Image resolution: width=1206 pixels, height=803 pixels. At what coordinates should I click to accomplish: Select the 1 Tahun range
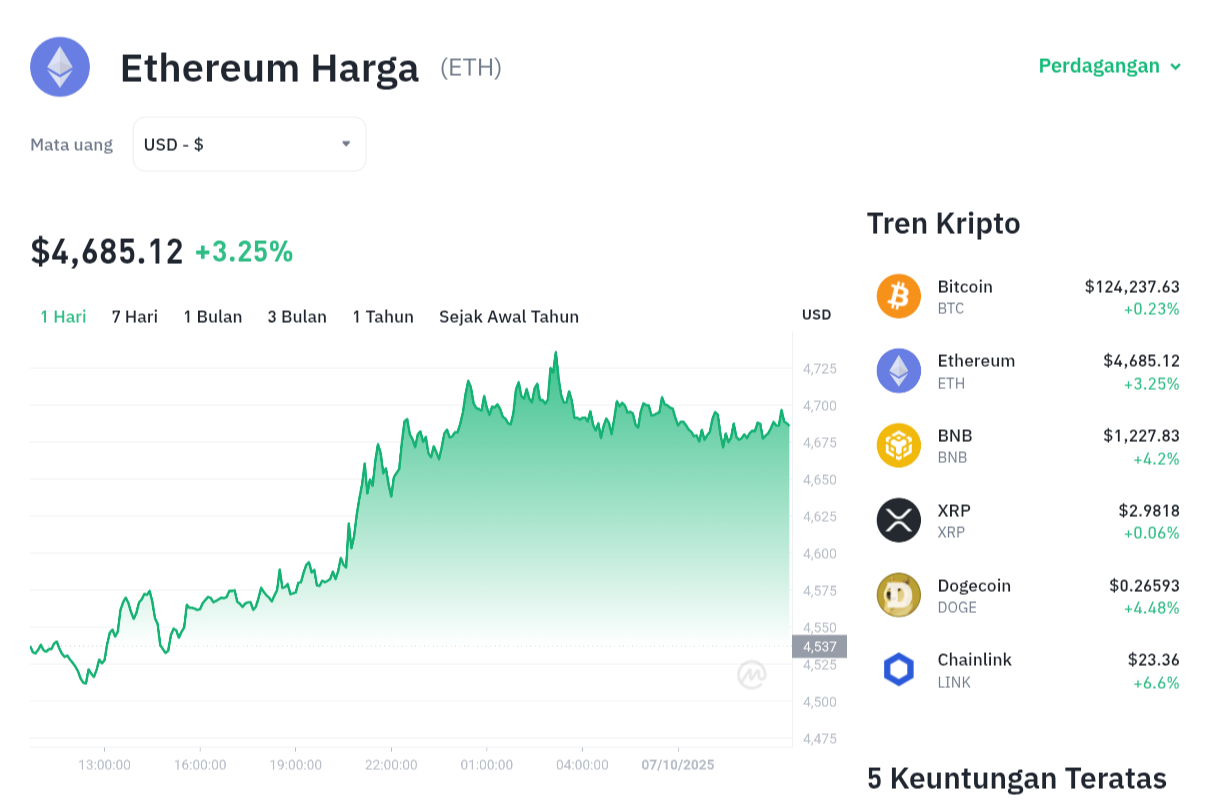(x=383, y=316)
